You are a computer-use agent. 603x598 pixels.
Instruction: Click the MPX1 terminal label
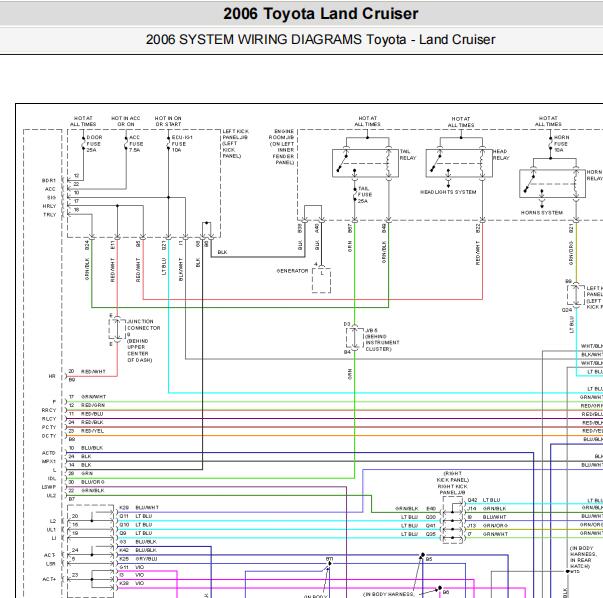49,461
